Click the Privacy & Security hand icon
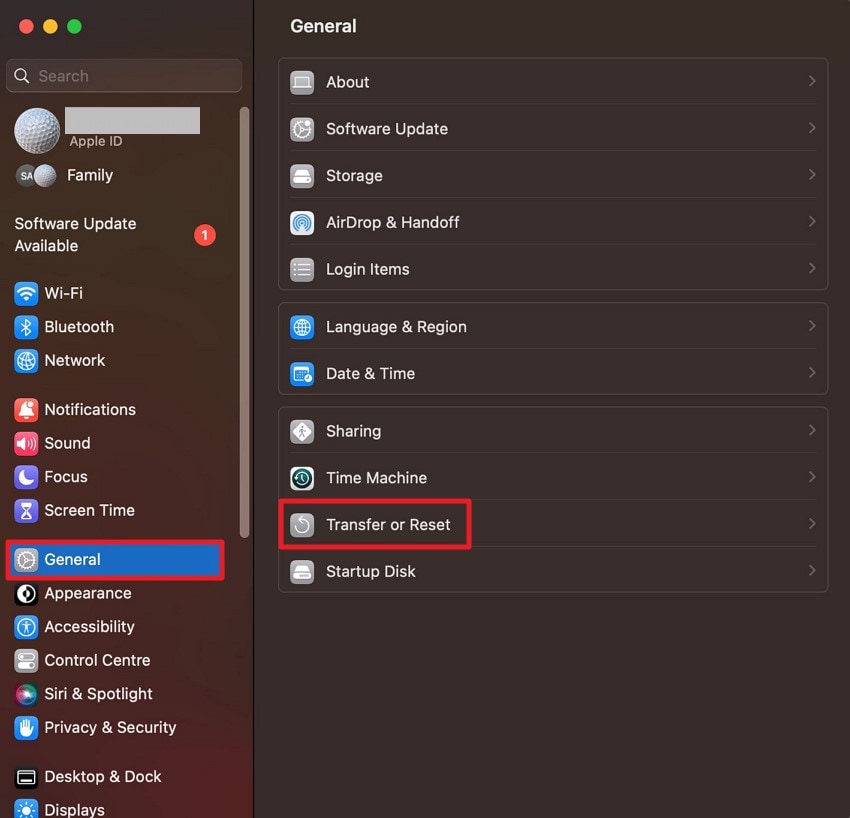The height and width of the screenshot is (818, 850). 26,728
